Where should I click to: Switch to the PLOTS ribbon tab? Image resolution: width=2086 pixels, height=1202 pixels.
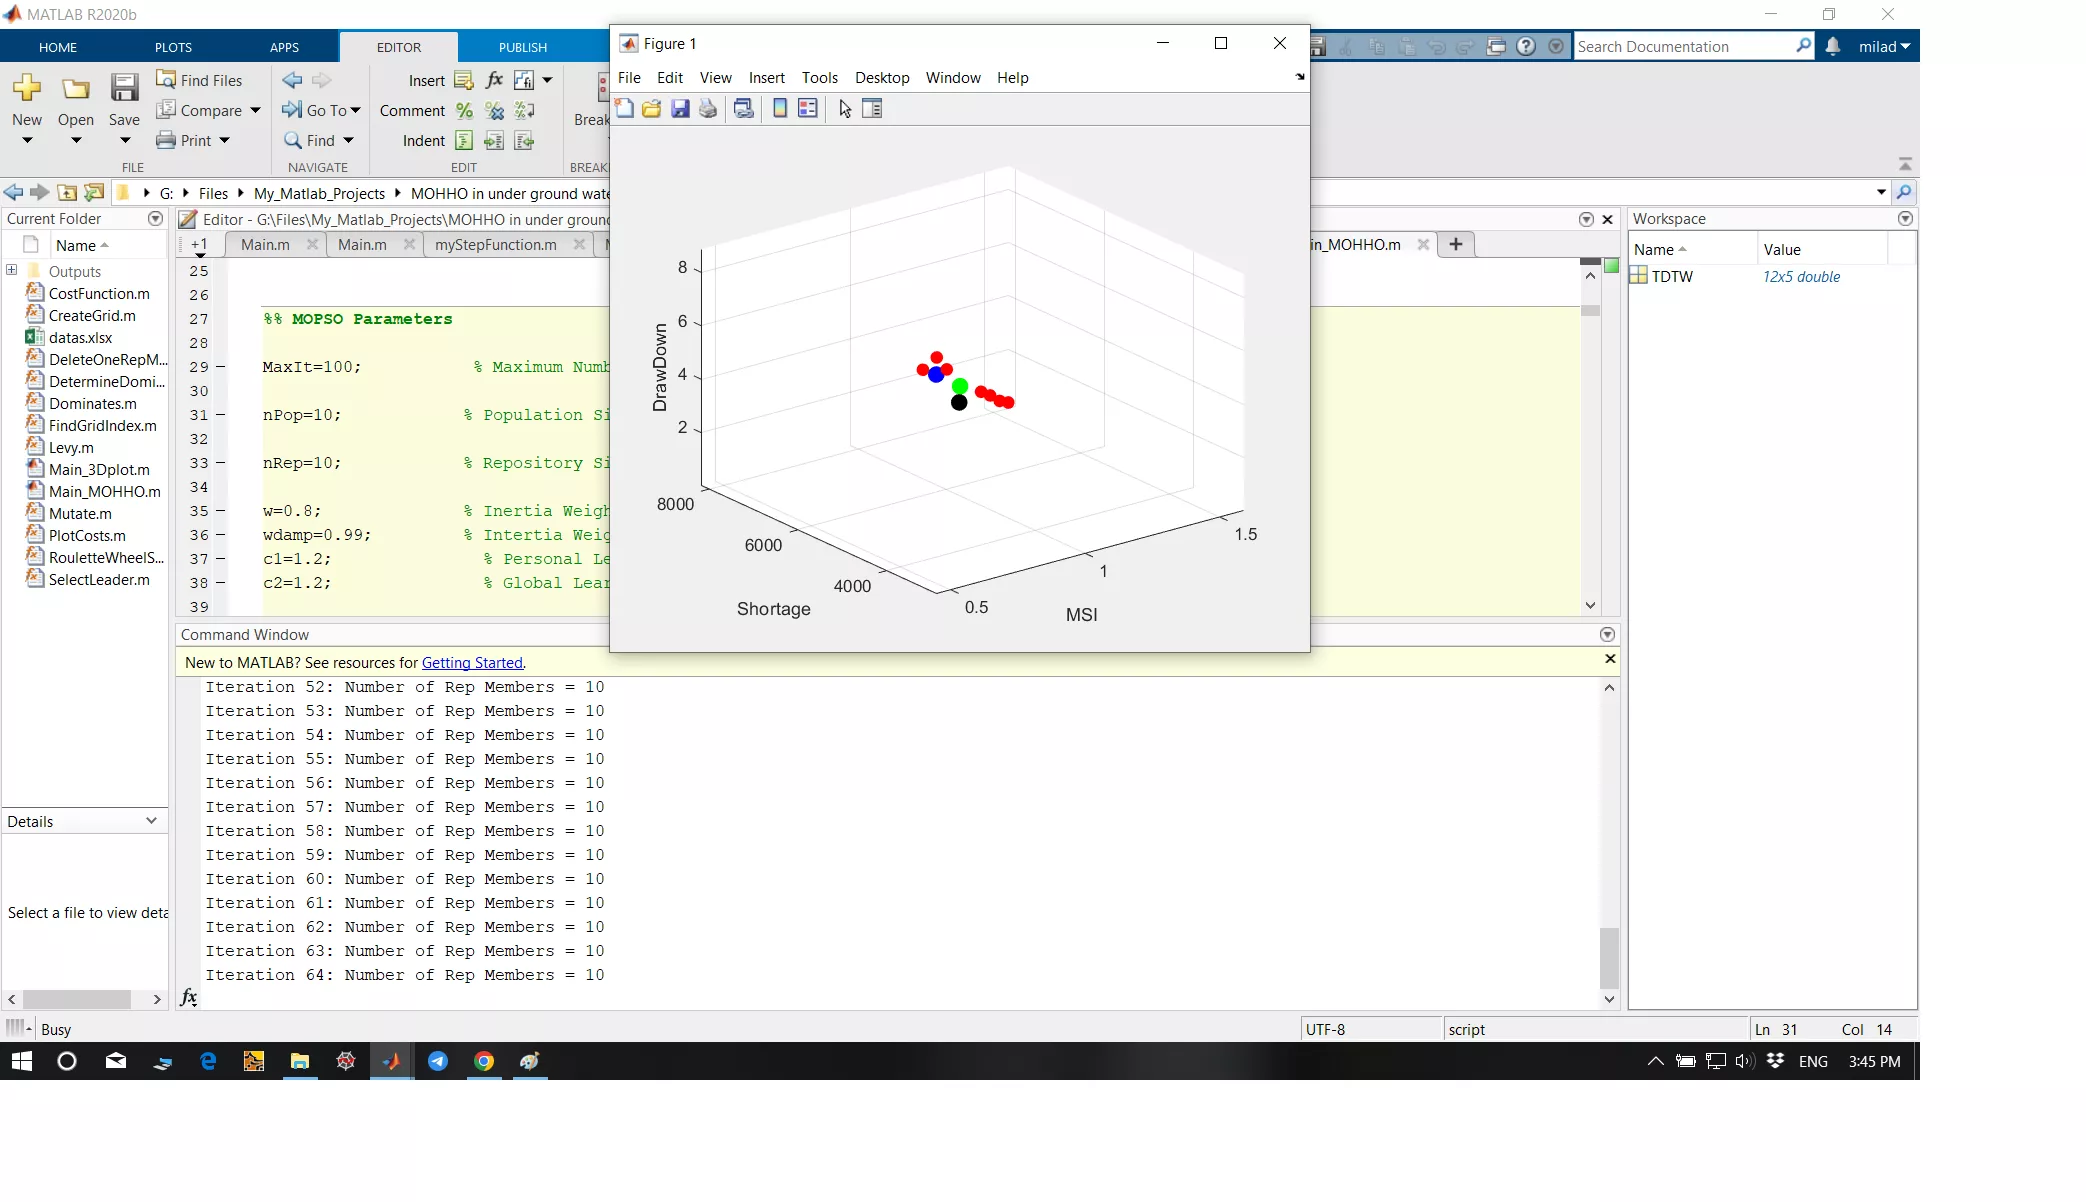pos(173,47)
